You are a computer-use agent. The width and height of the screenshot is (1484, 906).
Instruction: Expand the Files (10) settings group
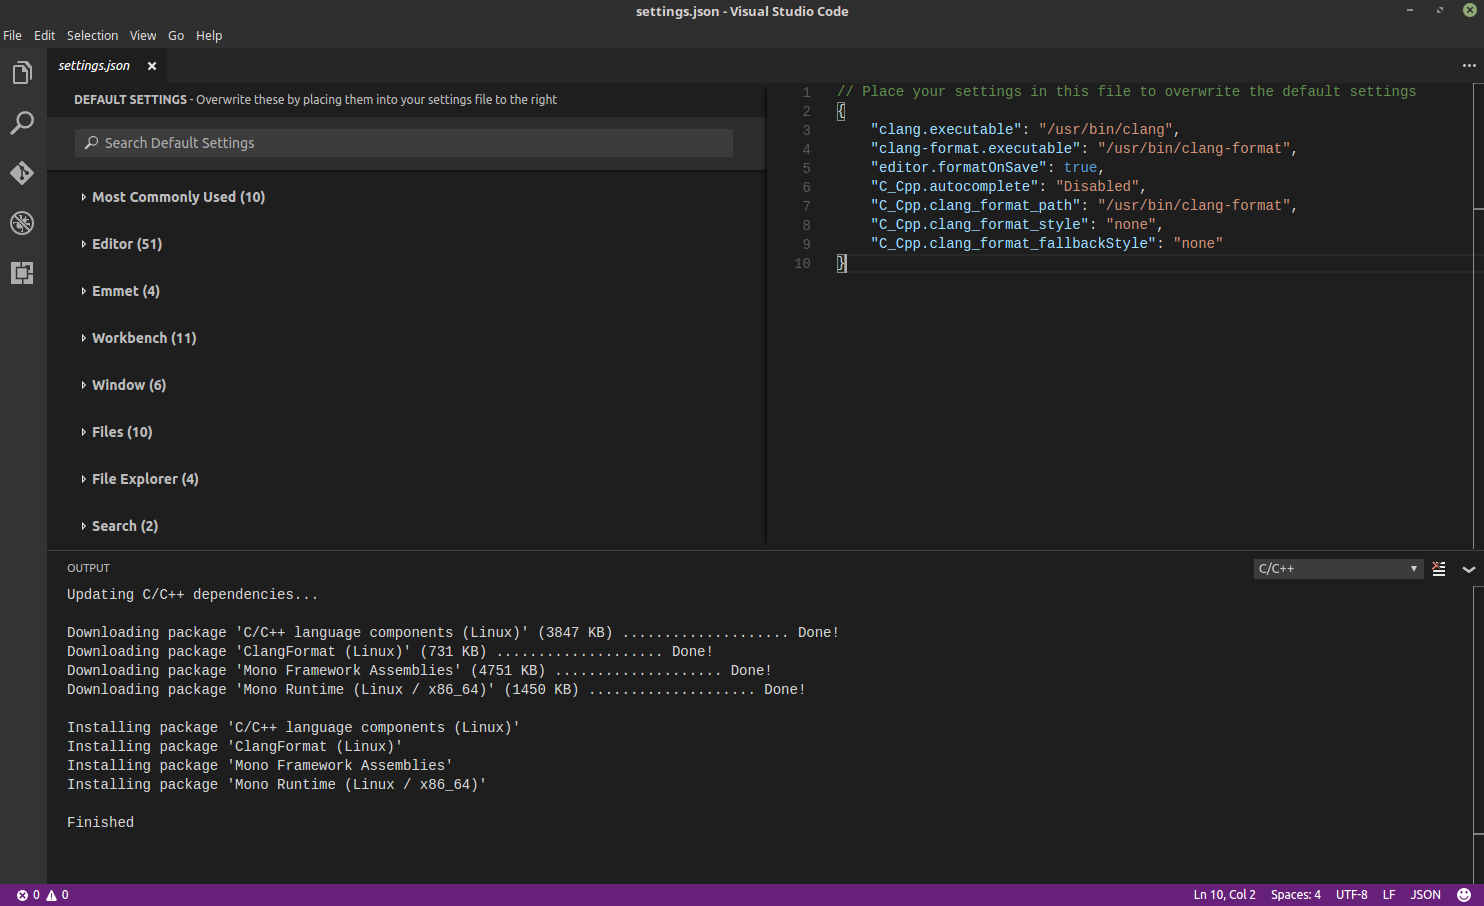tap(116, 432)
